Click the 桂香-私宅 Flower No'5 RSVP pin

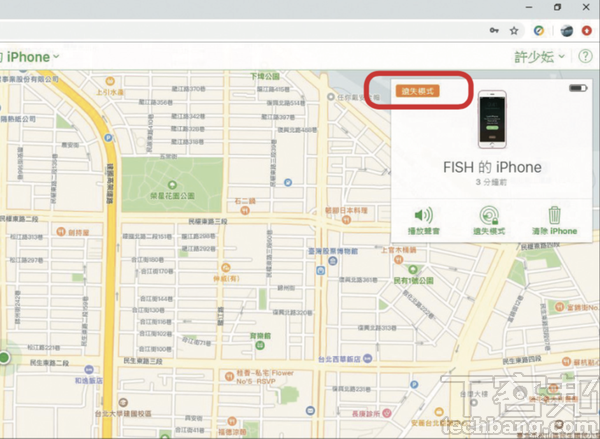[x=229, y=376]
